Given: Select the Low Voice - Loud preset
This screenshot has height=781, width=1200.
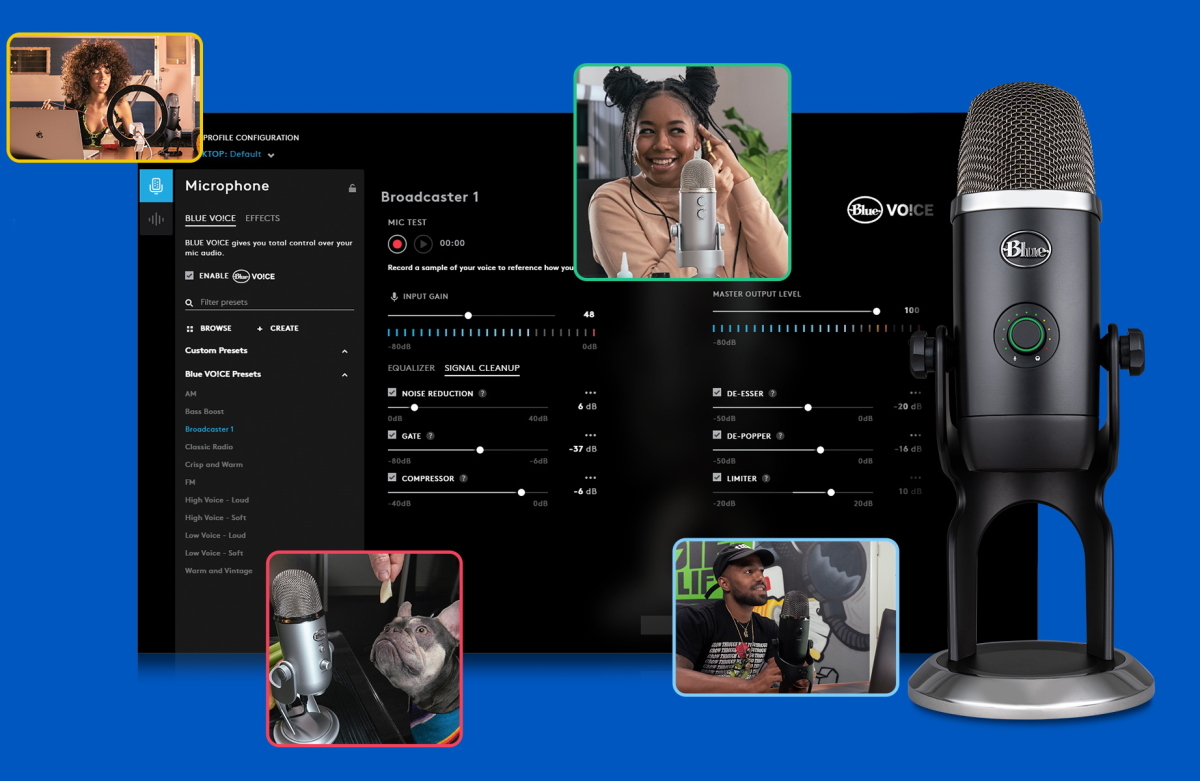Looking at the screenshot, I should click(215, 535).
